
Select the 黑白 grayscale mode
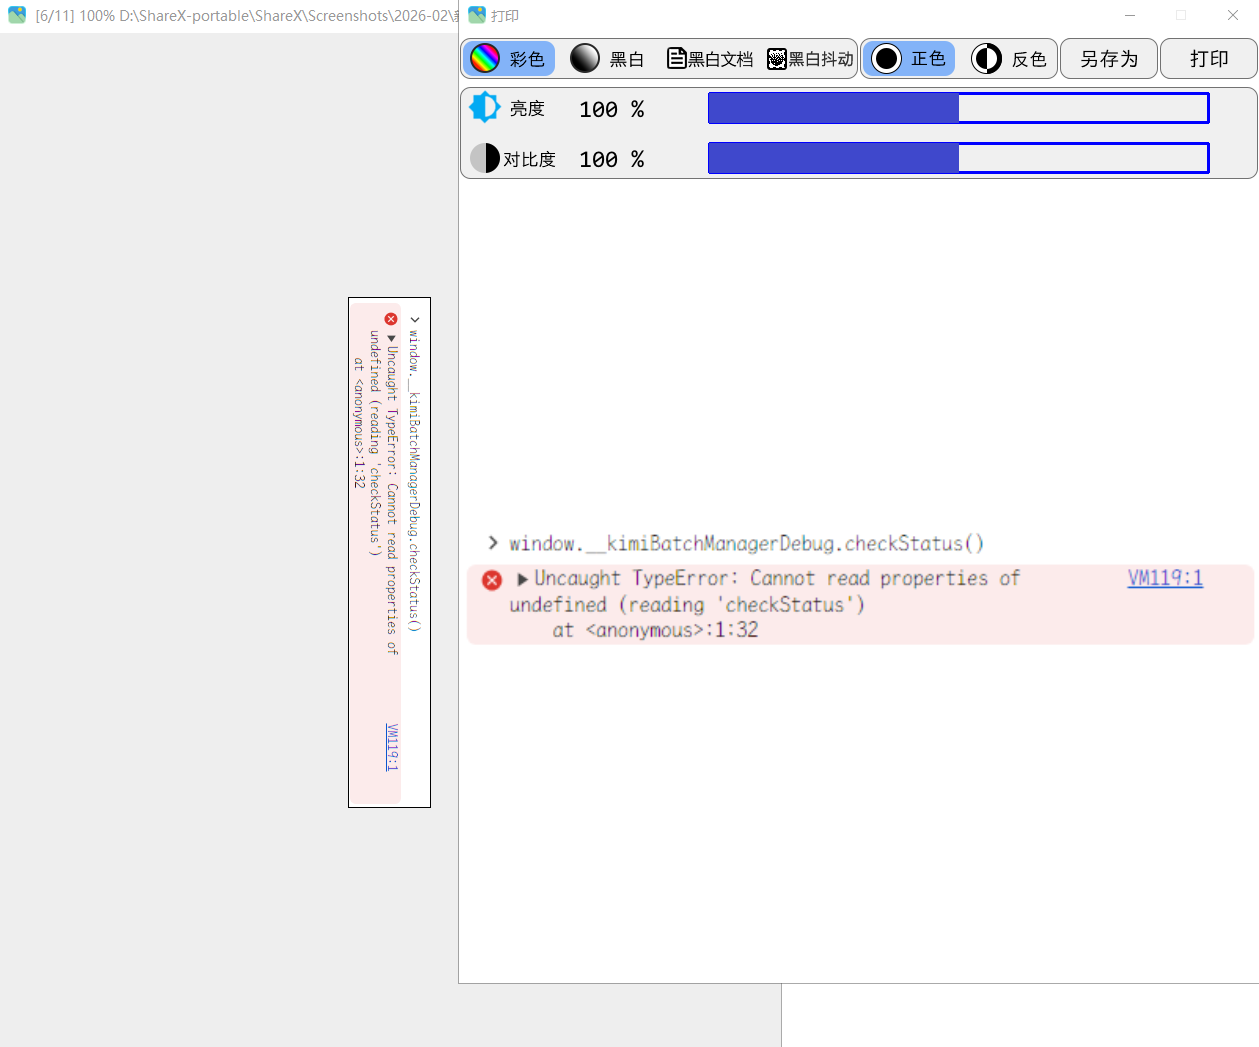pyautogui.click(x=626, y=59)
